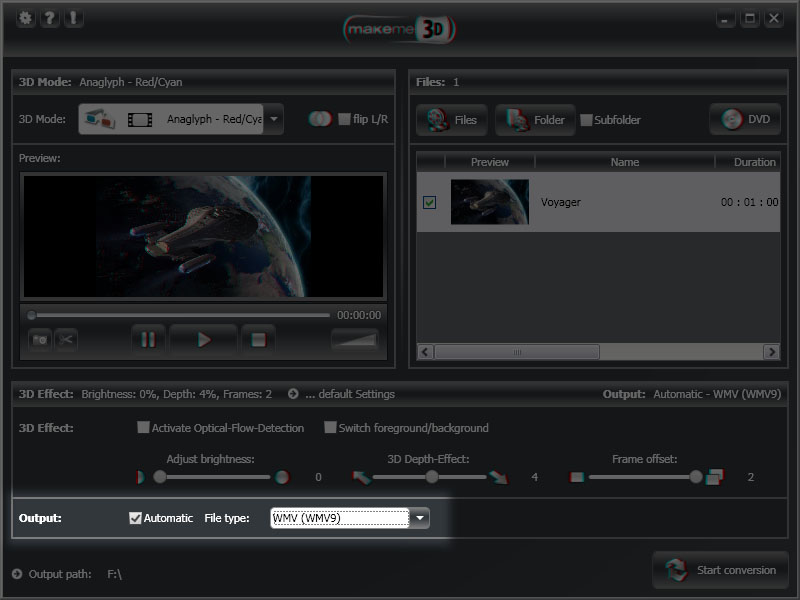Screen dimensions: 800x600
Task: Uncheck the Voyager file checkbox
Action: 430,202
